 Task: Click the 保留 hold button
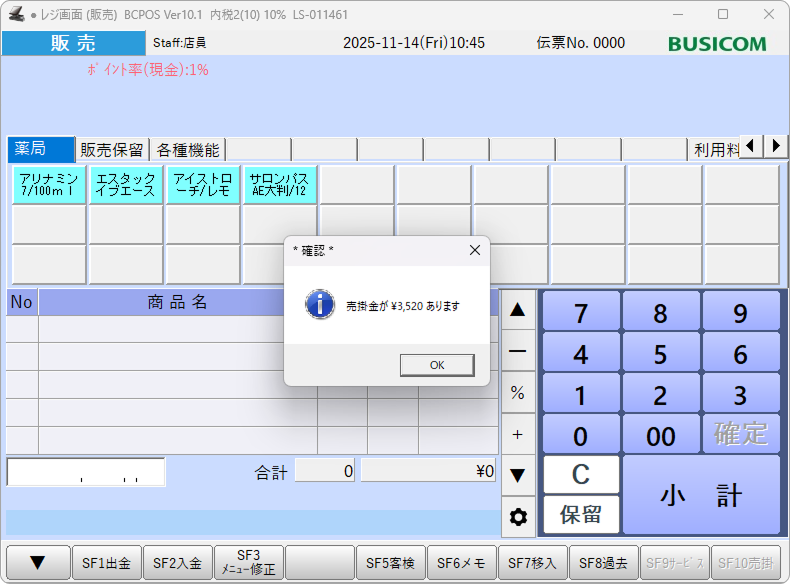(x=581, y=515)
